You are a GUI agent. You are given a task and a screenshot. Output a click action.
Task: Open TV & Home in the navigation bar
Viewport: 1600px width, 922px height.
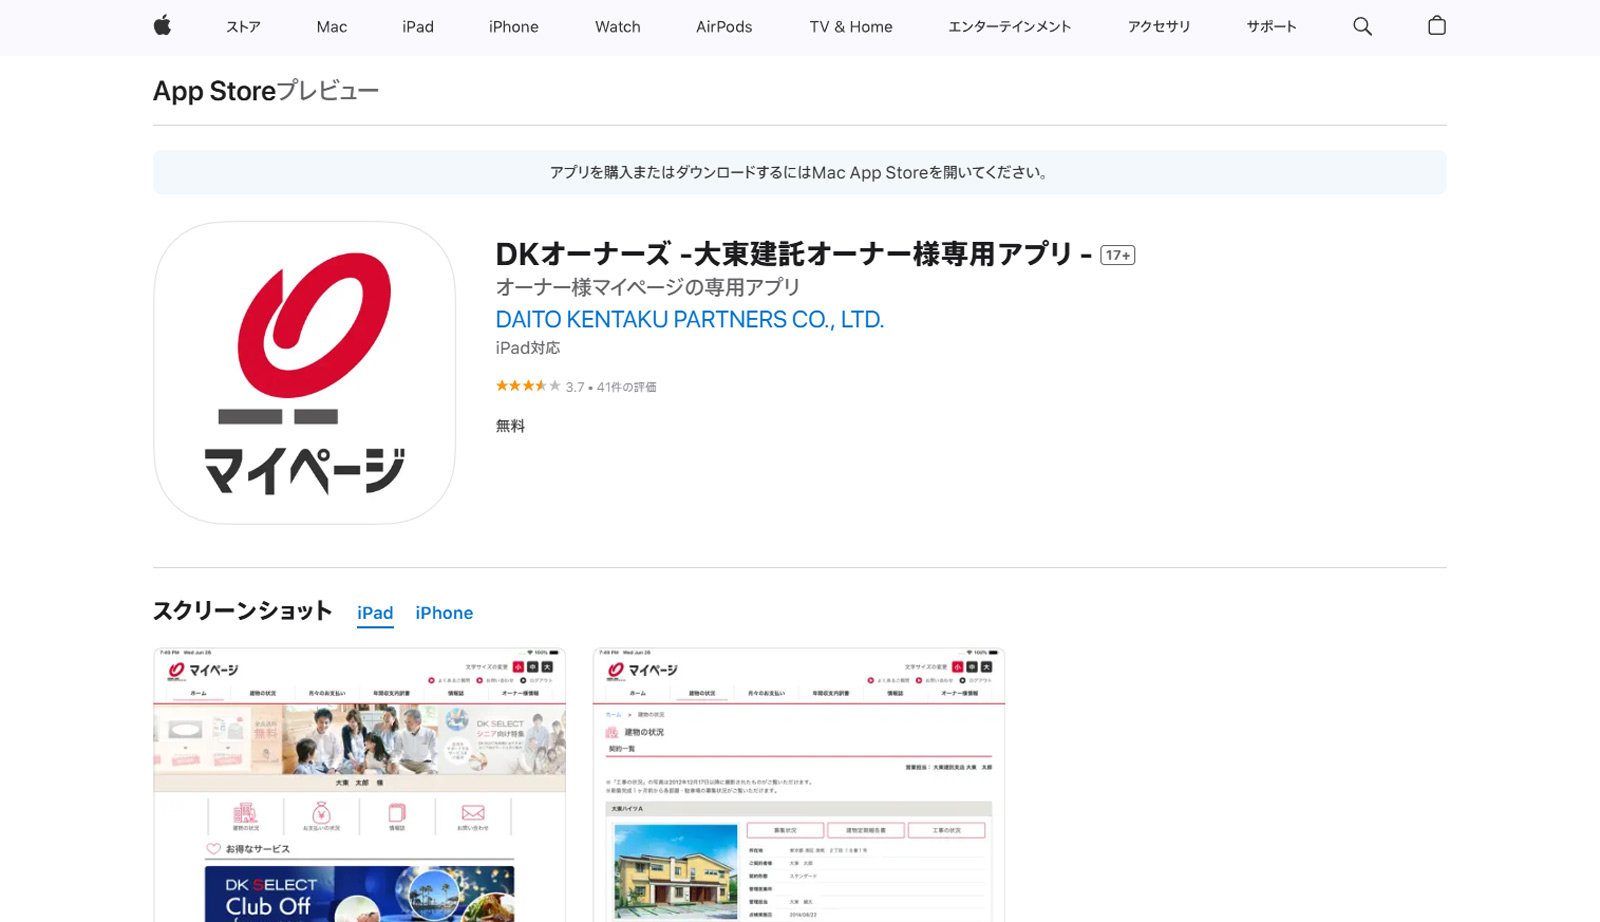(x=851, y=27)
